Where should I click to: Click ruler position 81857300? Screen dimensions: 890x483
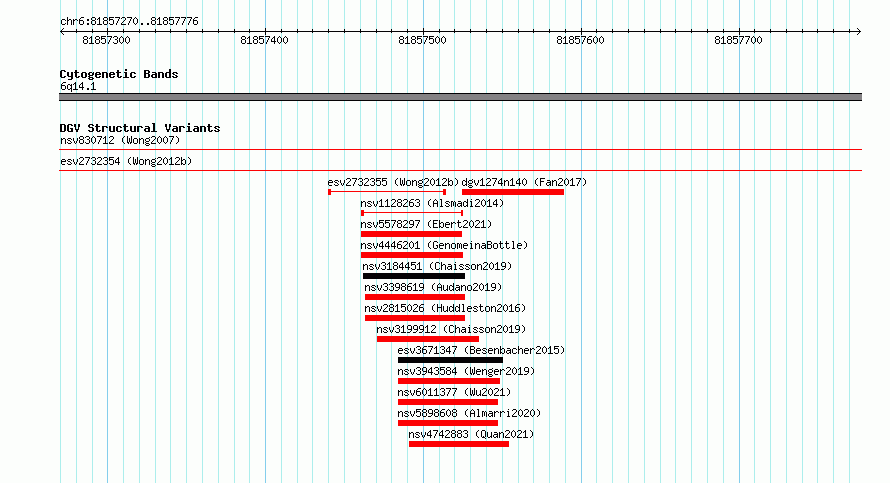pyautogui.click(x=107, y=40)
